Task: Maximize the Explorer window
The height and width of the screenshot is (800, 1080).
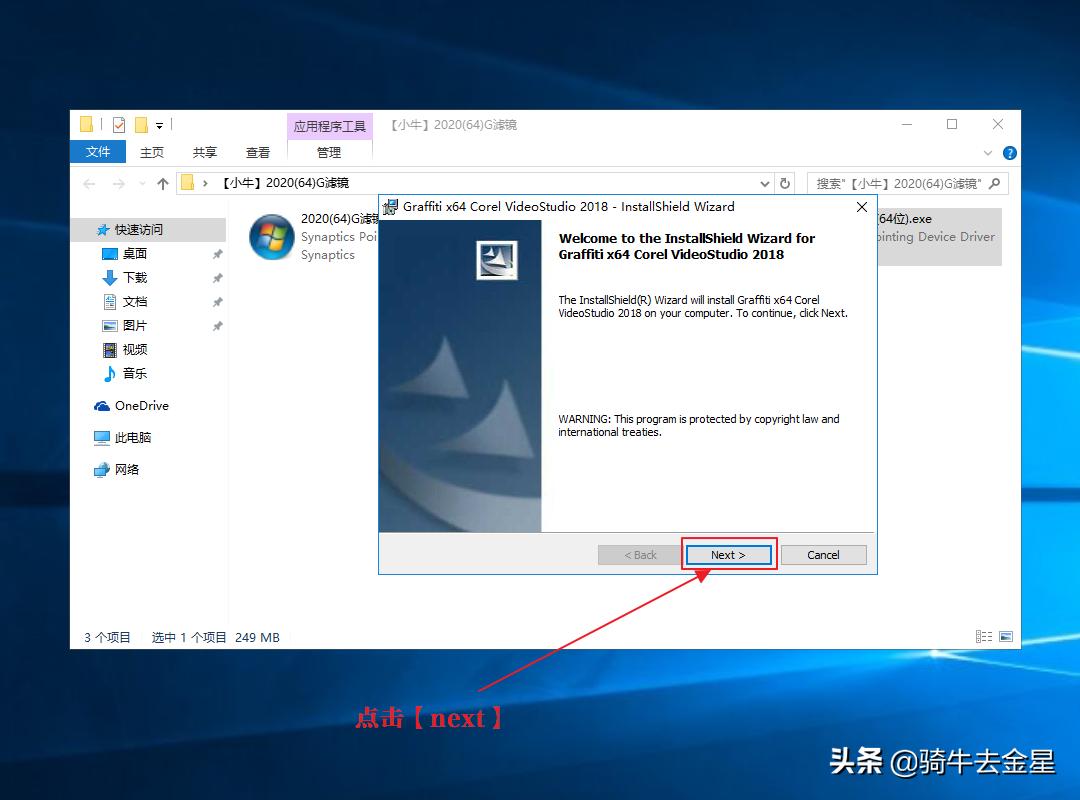Action: [952, 124]
